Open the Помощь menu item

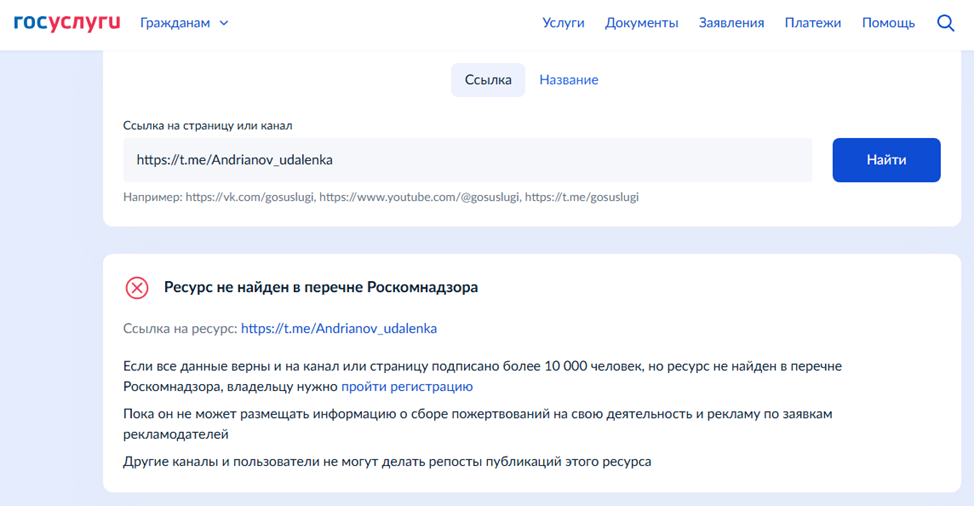click(x=888, y=23)
